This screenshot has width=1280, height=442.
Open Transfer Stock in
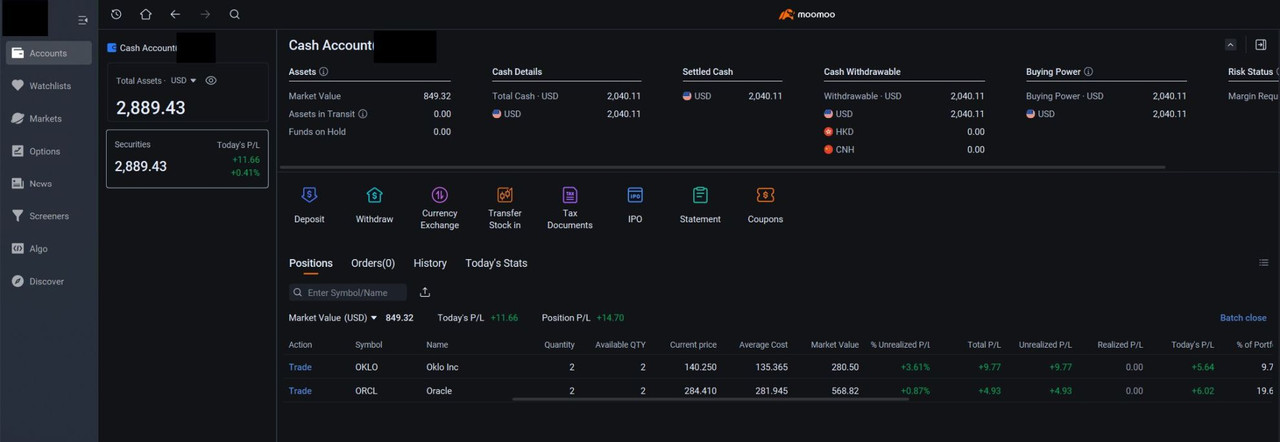[505, 195]
